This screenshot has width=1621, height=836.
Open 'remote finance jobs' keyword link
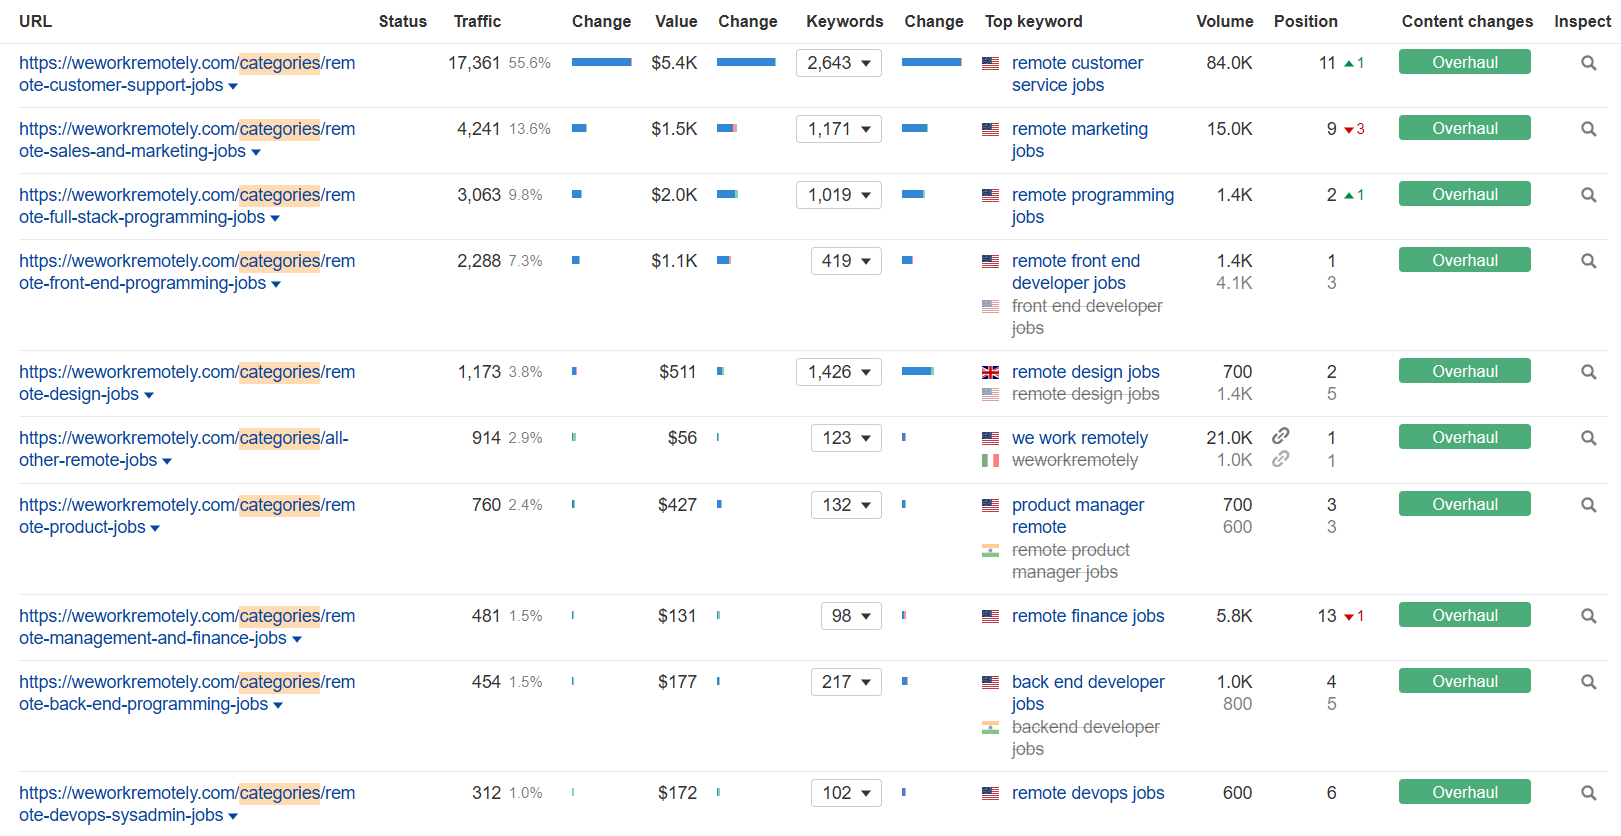[x=1088, y=616]
